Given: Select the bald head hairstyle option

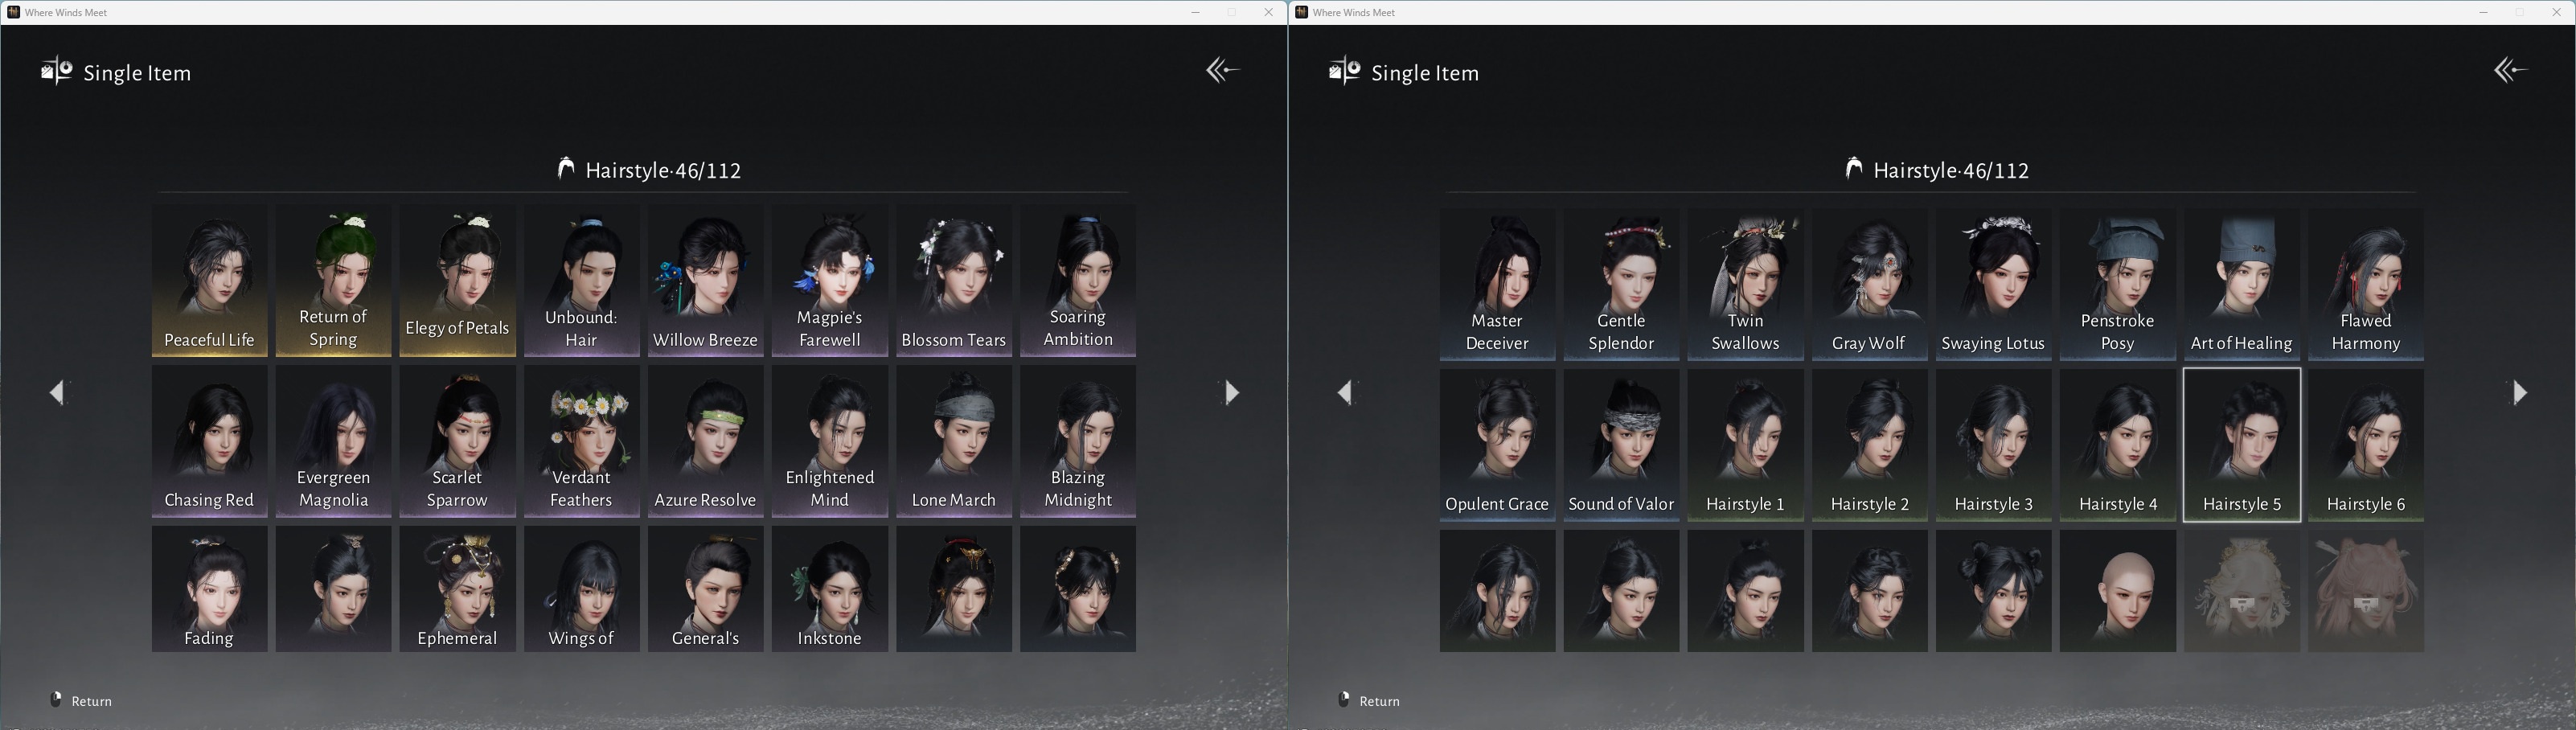Looking at the screenshot, I should pos(2117,591).
